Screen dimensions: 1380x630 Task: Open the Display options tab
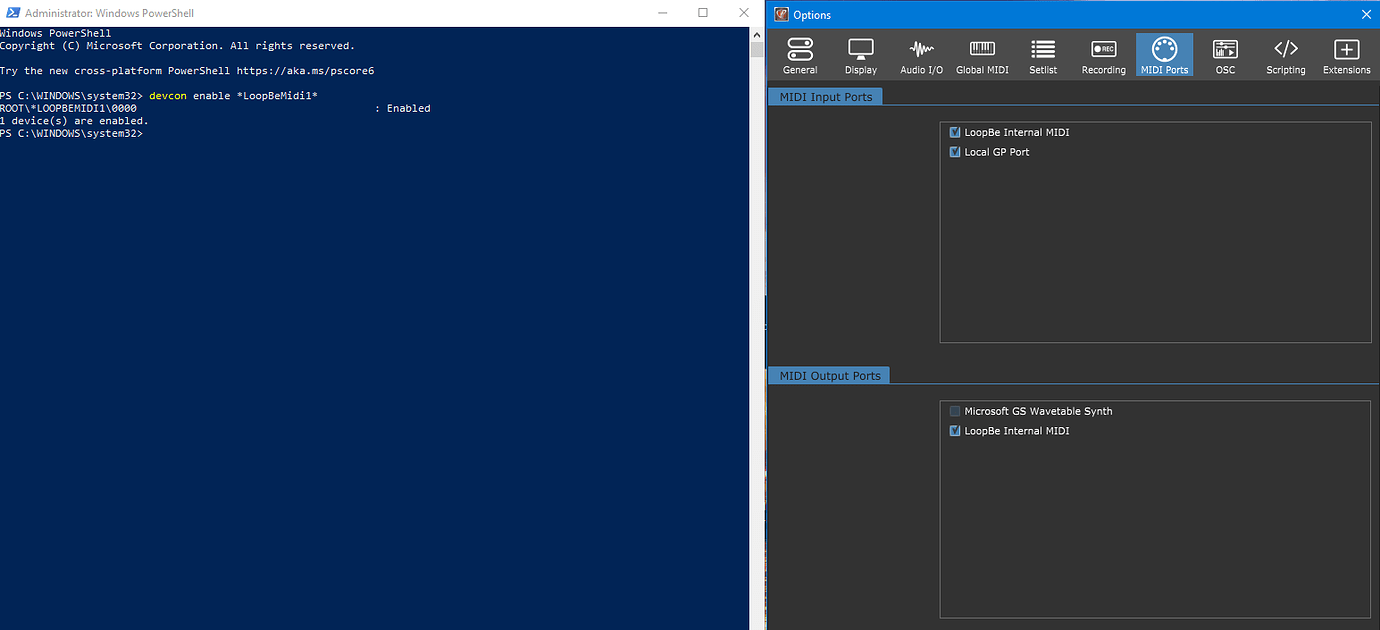coord(860,56)
